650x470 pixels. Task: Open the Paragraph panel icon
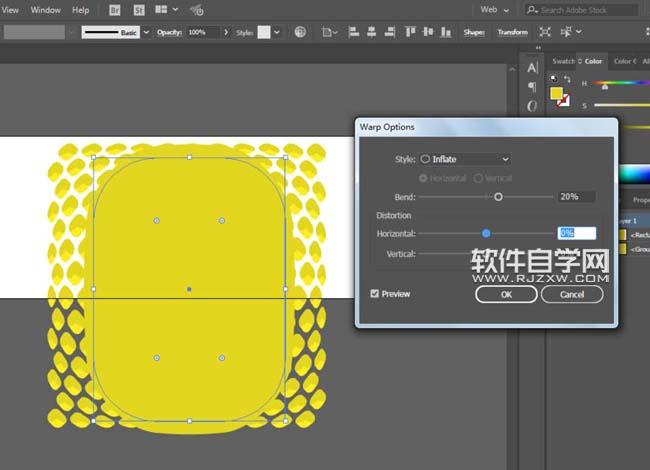click(532, 87)
